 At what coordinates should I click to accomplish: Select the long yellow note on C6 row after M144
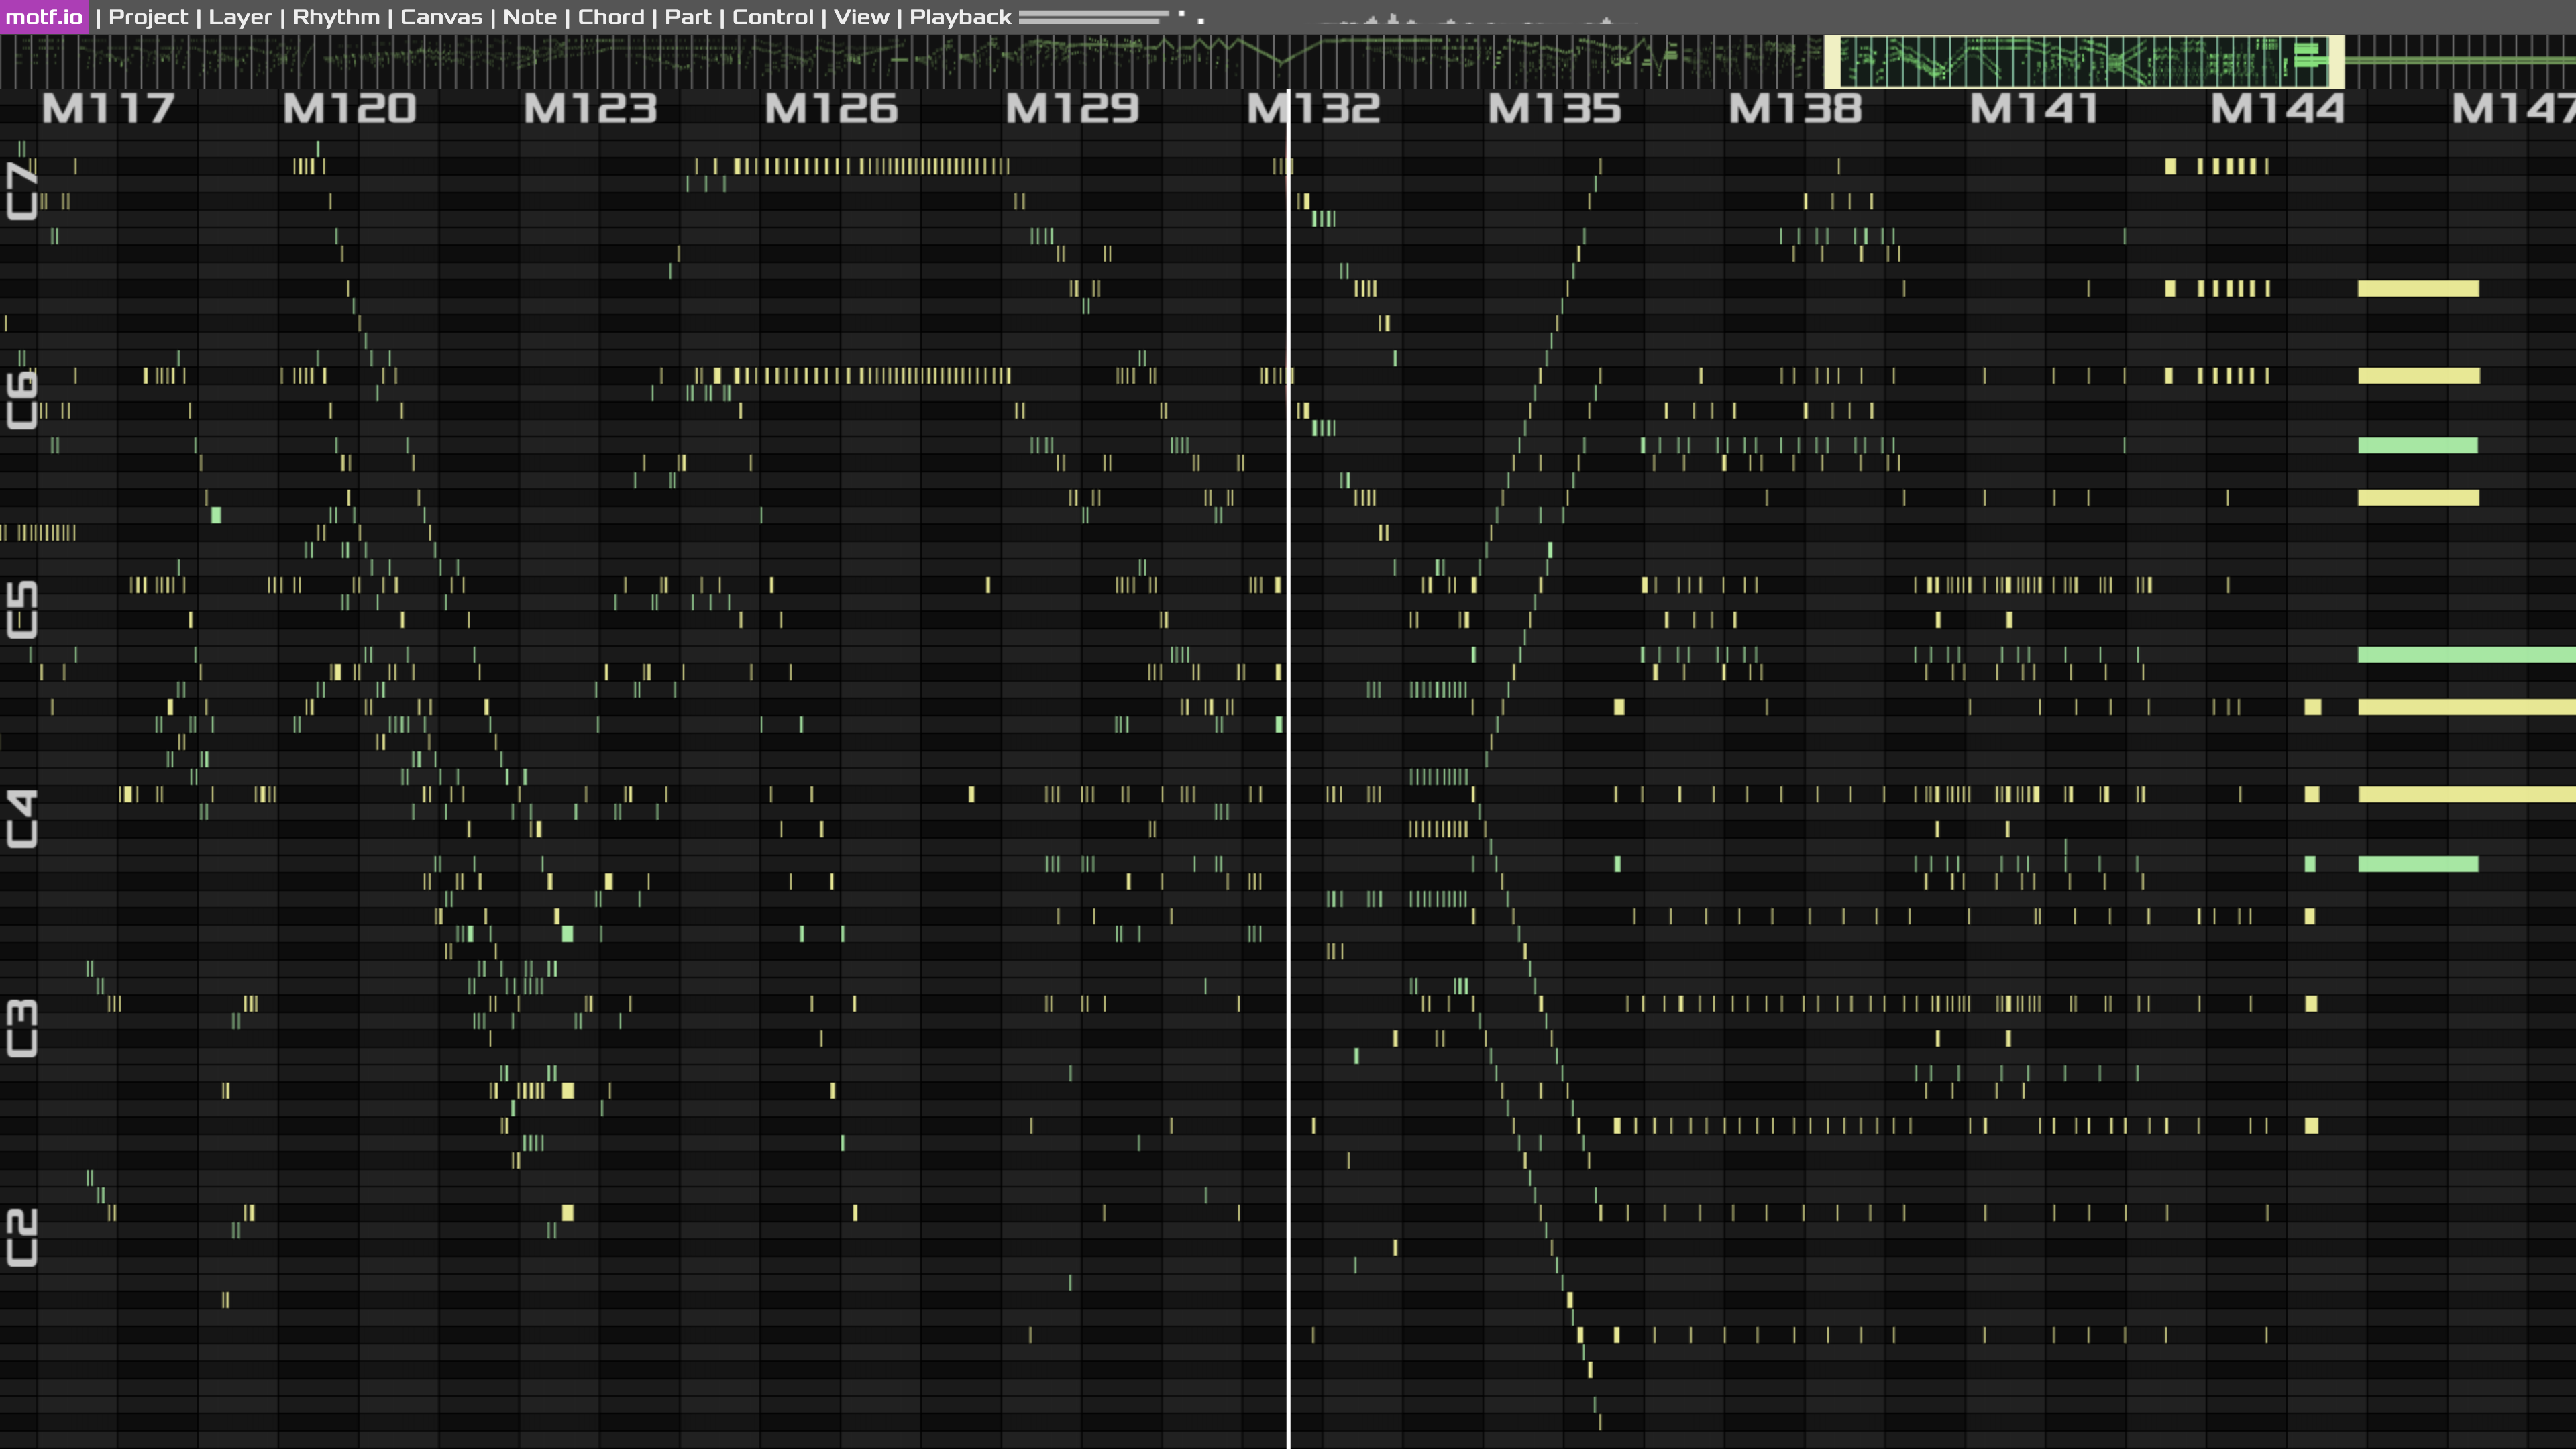2418,376
